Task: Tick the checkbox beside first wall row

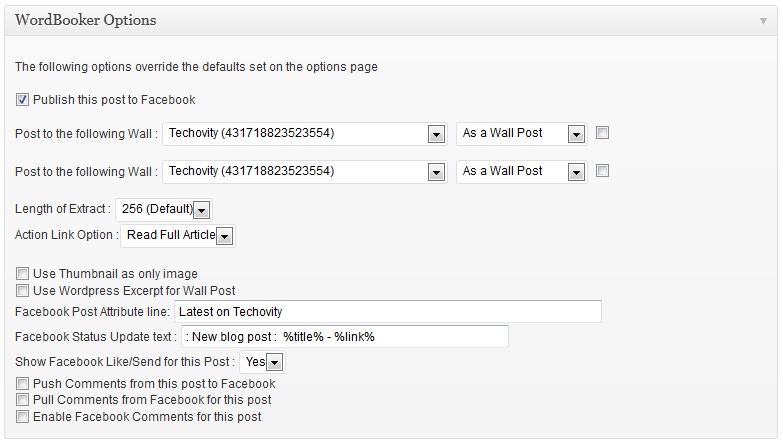Action: point(602,133)
